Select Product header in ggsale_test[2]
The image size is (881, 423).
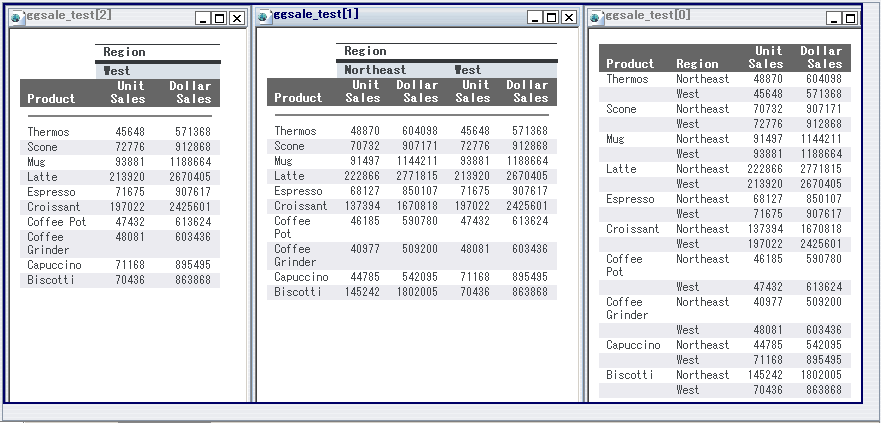[x=51, y=99]
